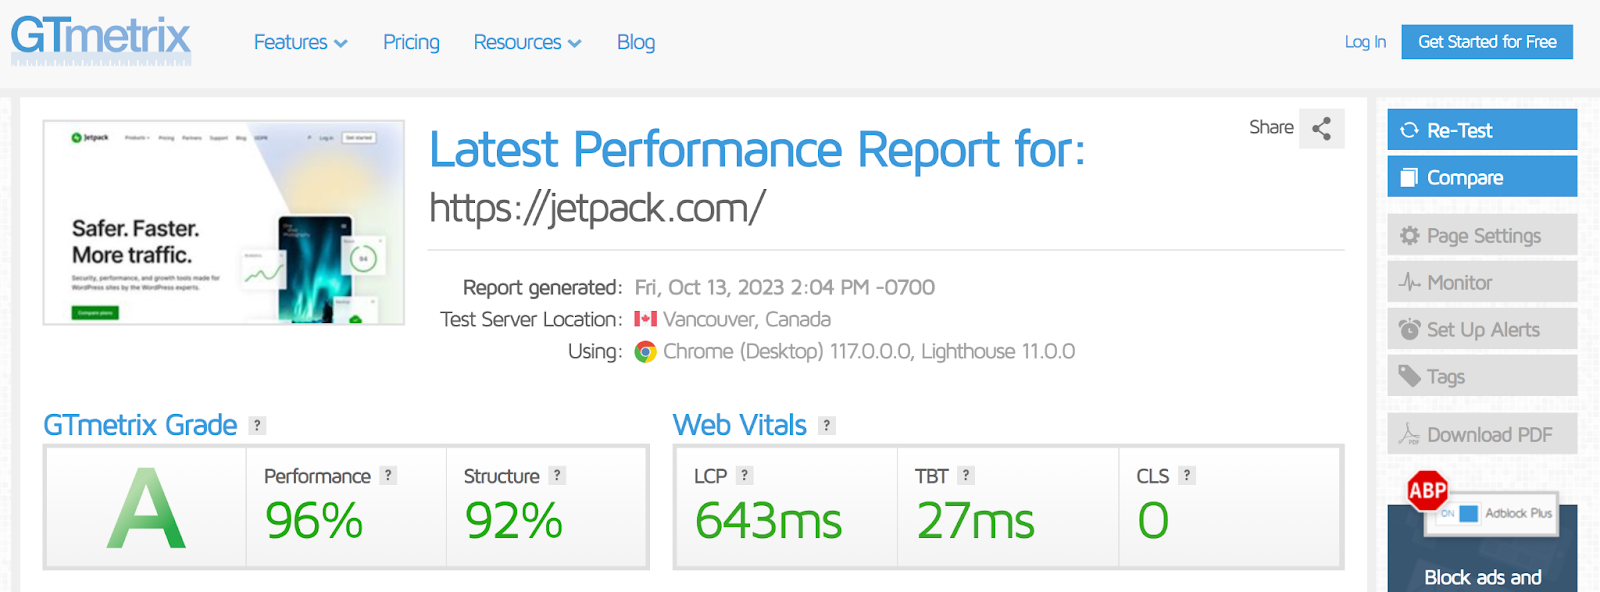Open Page Settings
Image resolution: width=1600 pixels, height=592 pixels.
1482,235
